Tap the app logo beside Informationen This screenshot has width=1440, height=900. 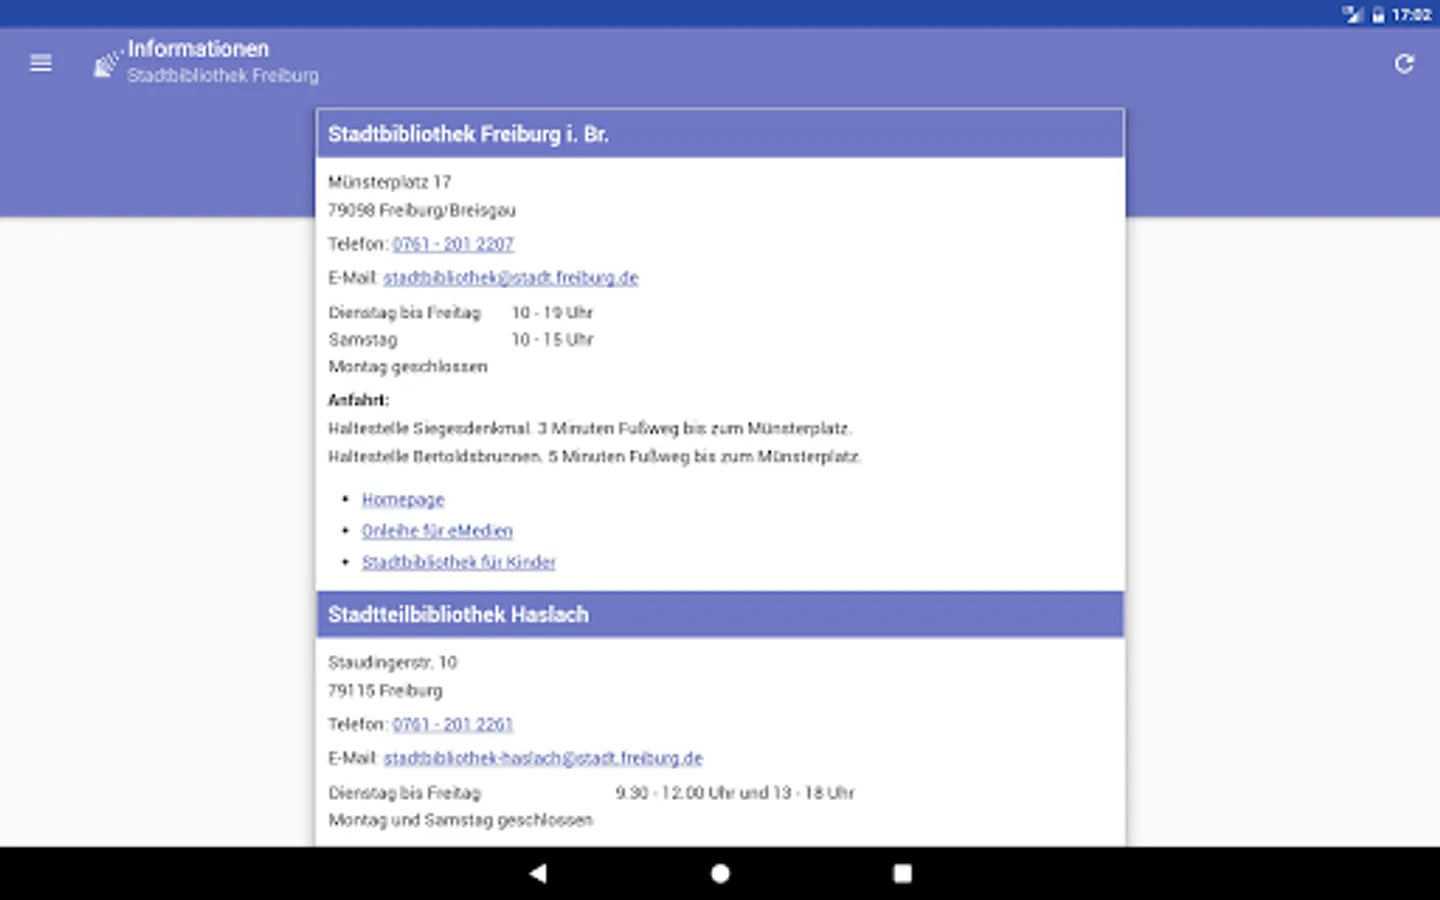pos(106,63)
